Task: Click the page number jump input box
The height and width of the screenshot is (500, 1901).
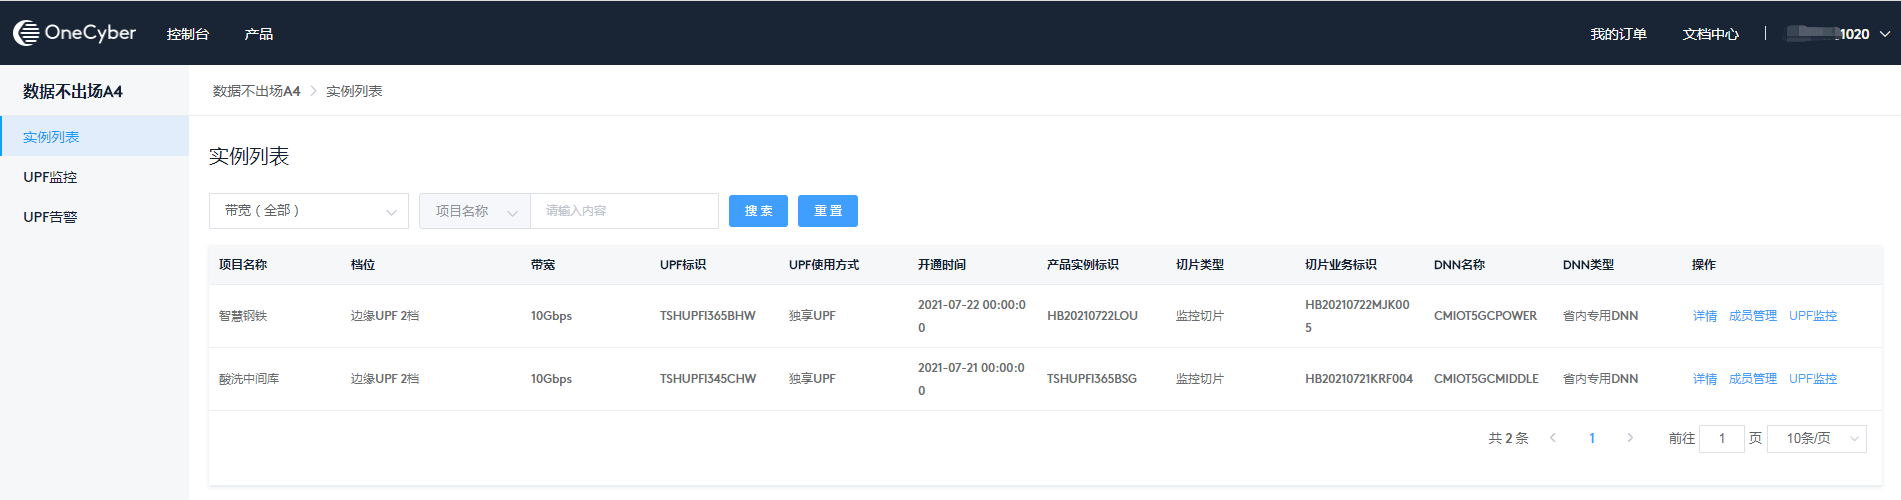Action: coord(1721,439)
